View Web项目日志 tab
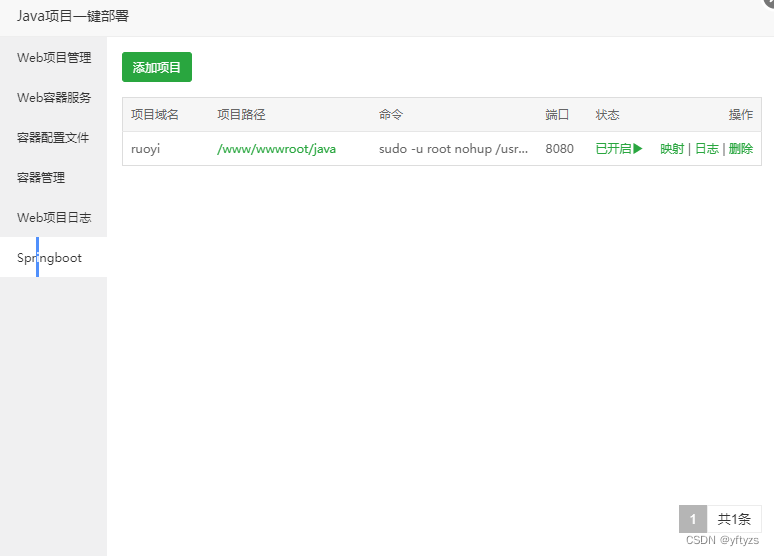Screen dimensions: 774x556 click(53, 217)
